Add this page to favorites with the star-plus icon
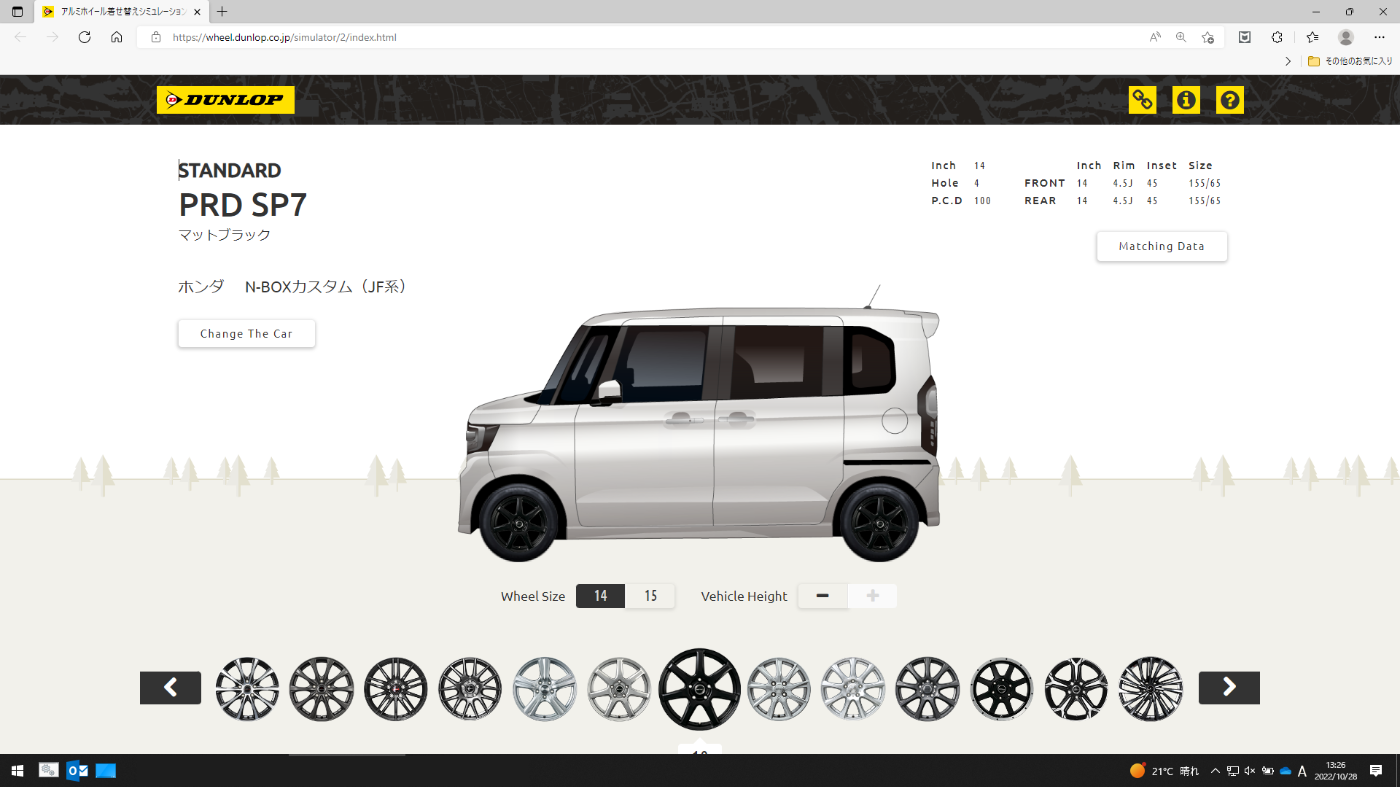1400x787 pixels. pyautogui.click(x=1208, y=37)
